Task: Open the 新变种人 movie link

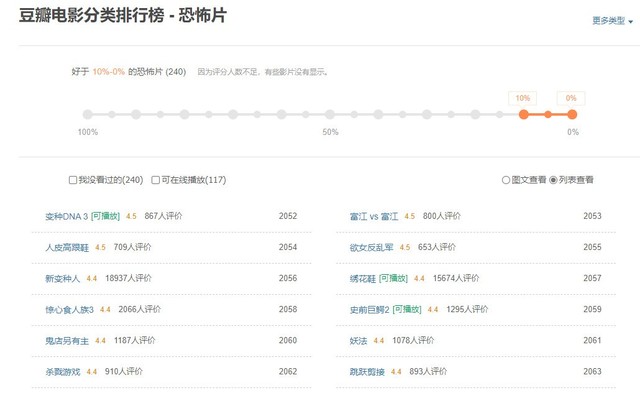Action: pyautogui.click(x=62, y=278)
